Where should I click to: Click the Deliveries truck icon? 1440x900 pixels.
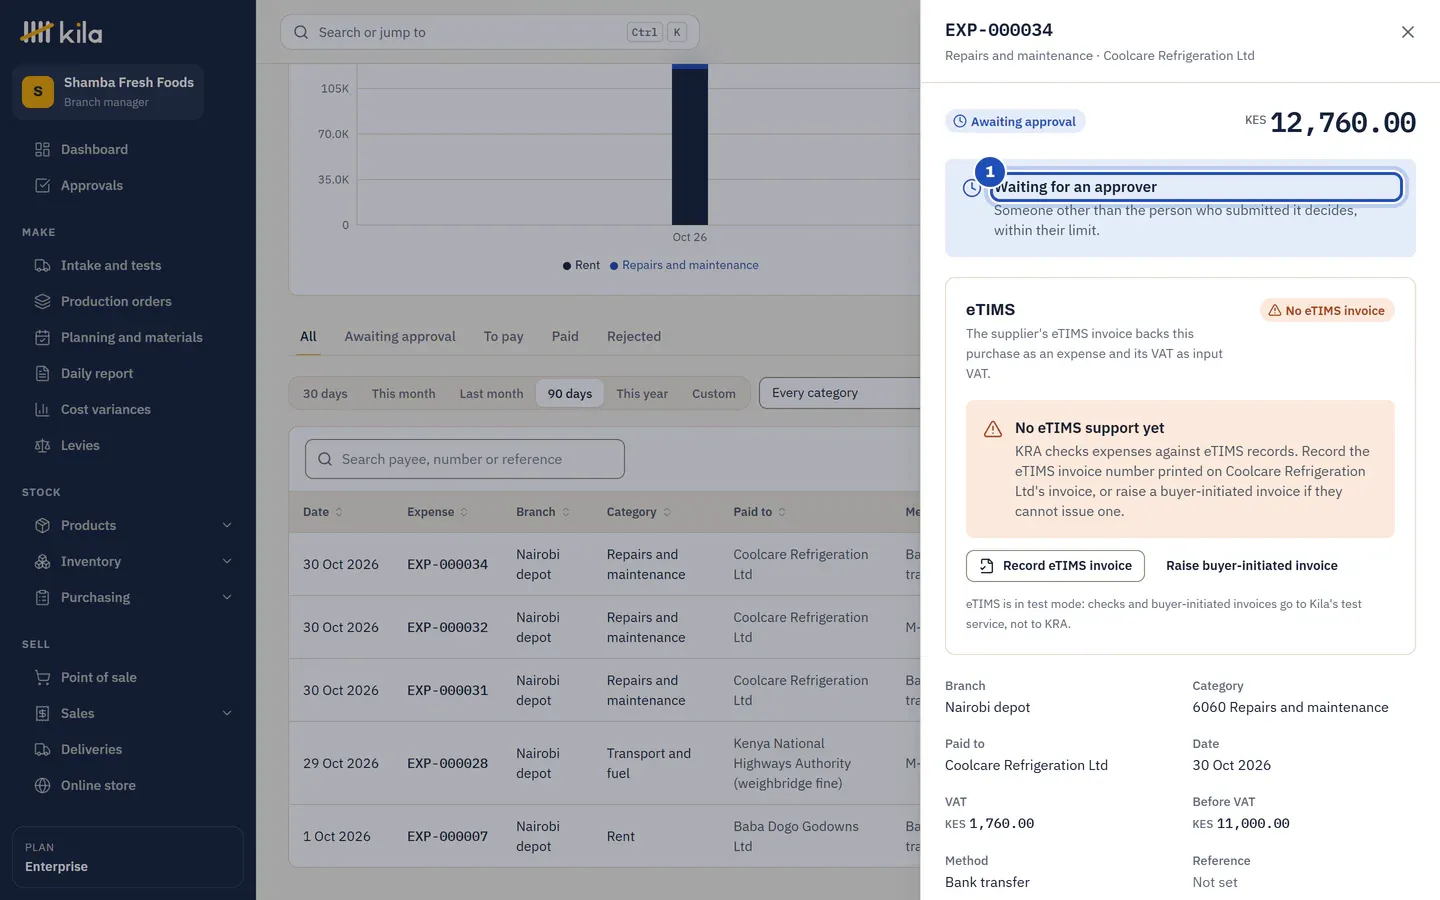[42, 749]
